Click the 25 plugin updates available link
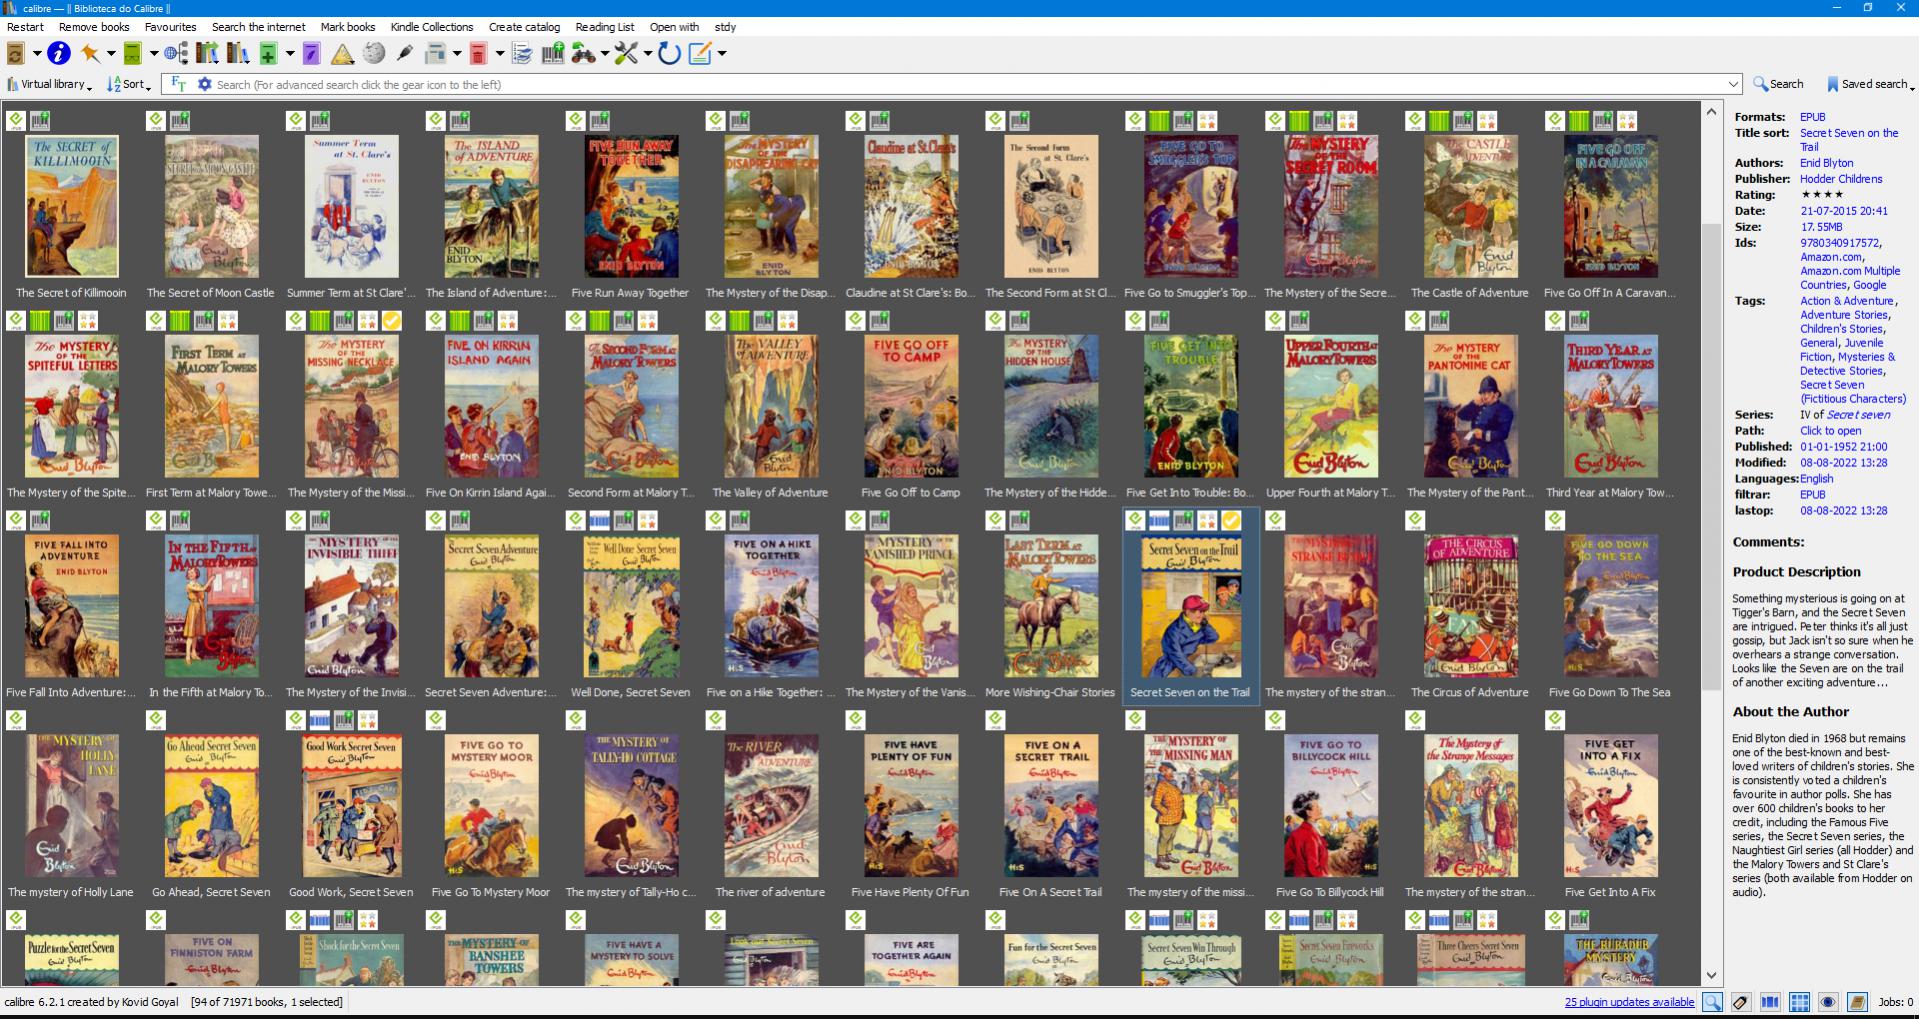 coord(1629,1002)
